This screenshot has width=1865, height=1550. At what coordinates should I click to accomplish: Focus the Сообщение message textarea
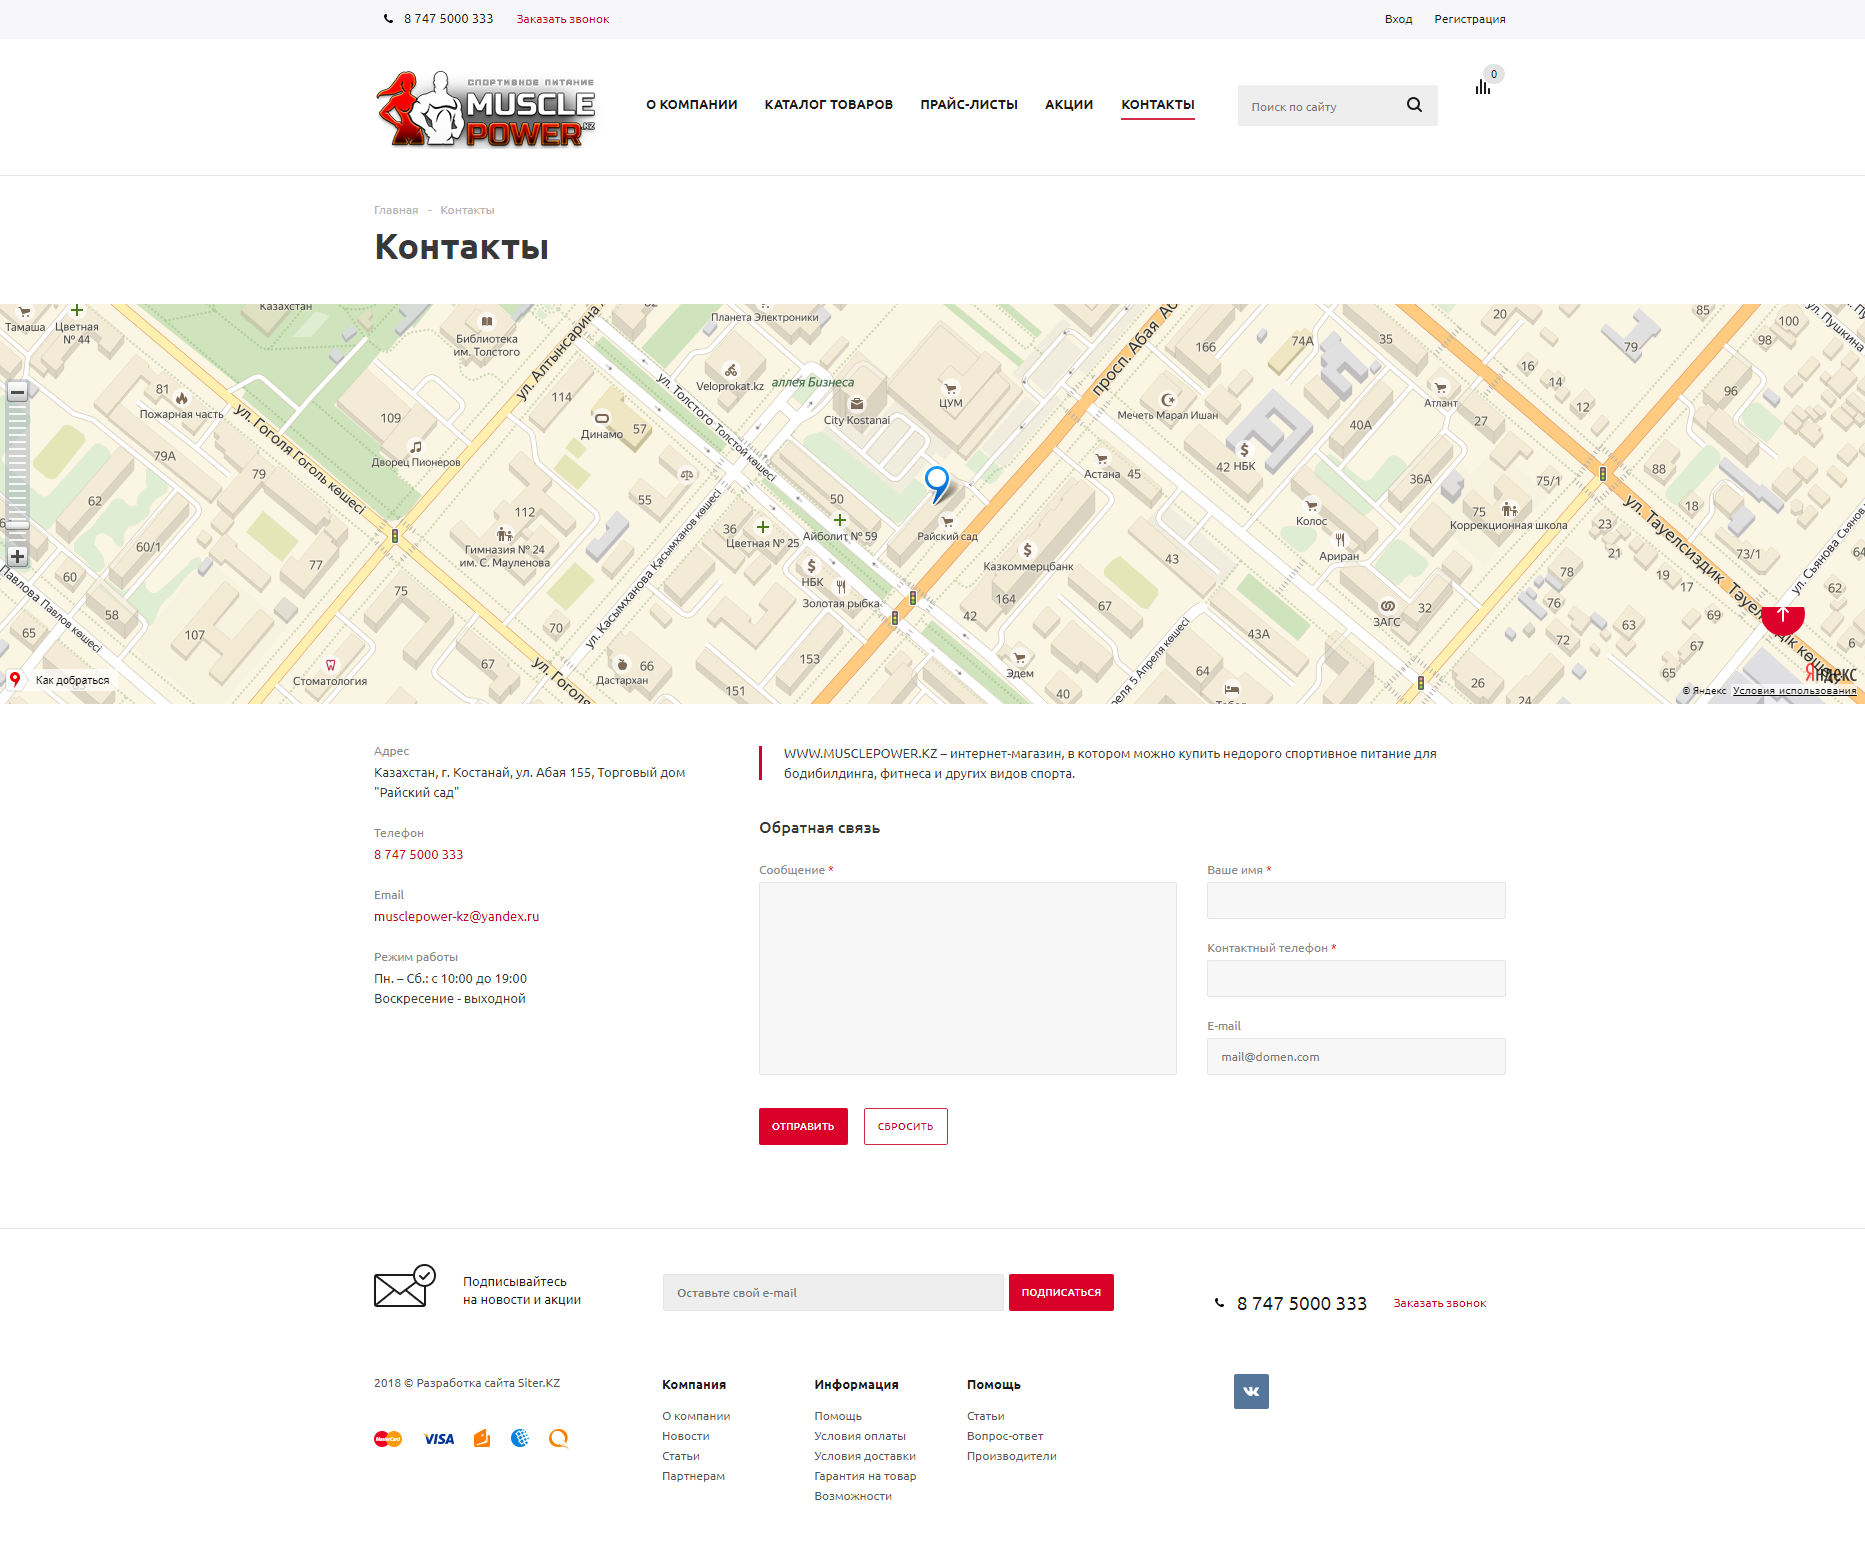968,978
